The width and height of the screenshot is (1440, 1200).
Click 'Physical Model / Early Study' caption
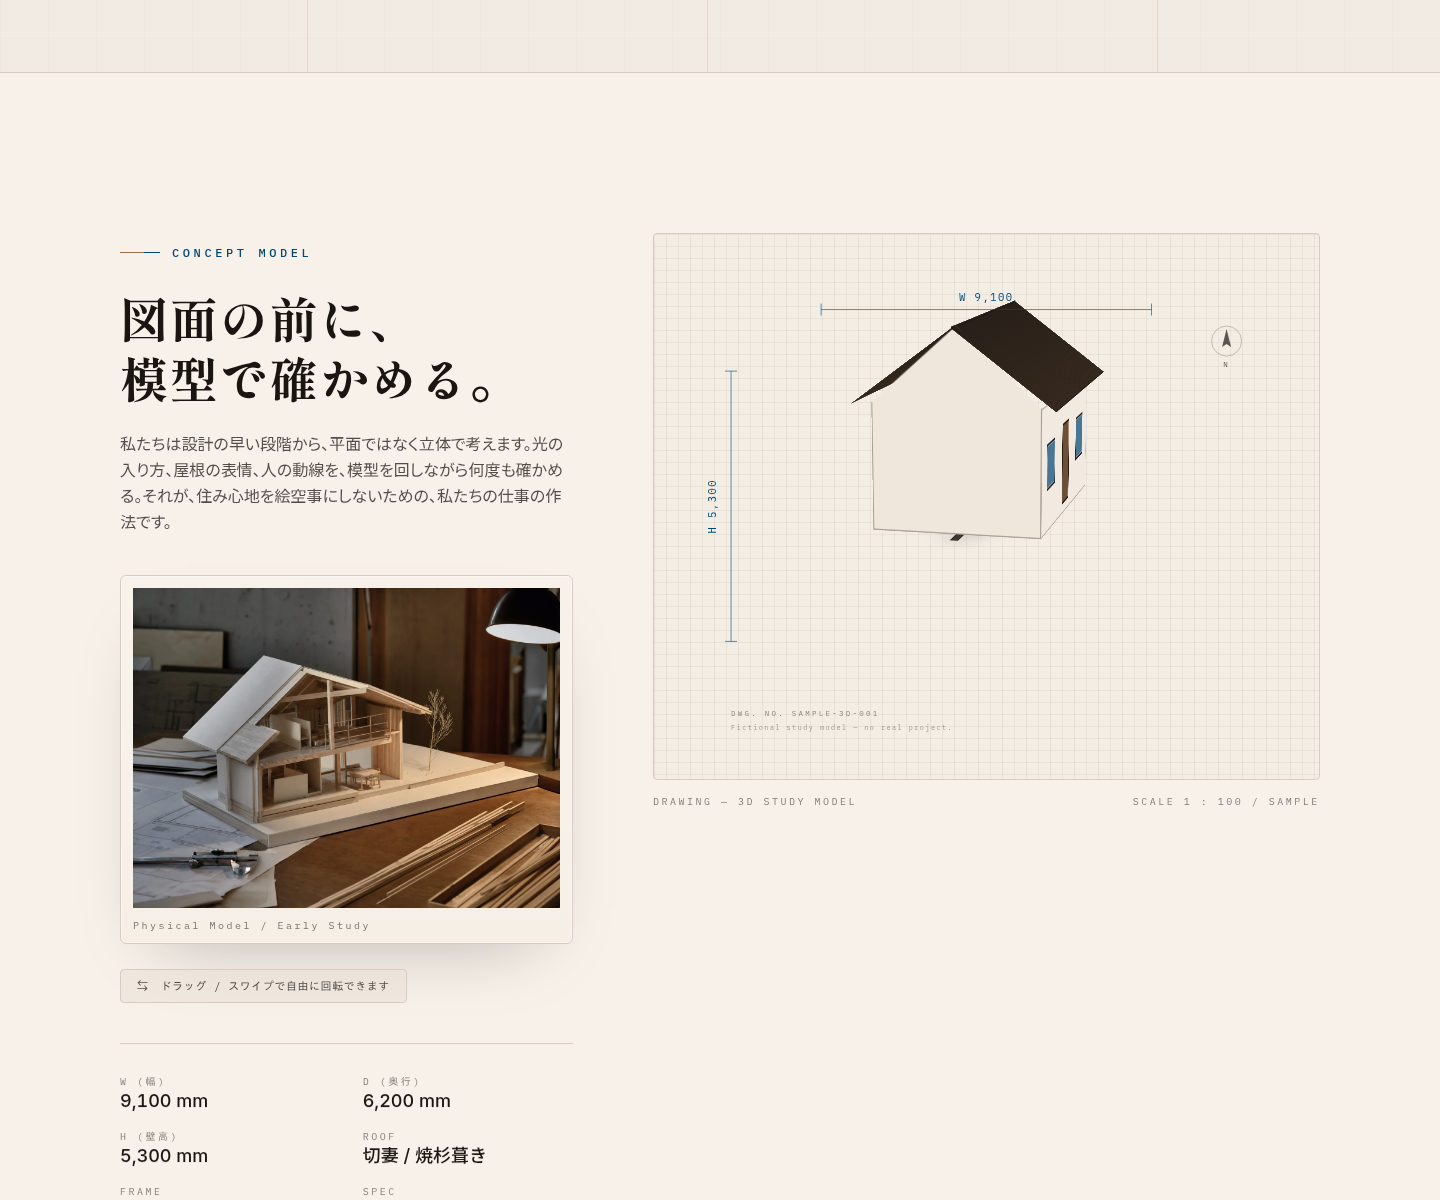click(x=251, y=926)
